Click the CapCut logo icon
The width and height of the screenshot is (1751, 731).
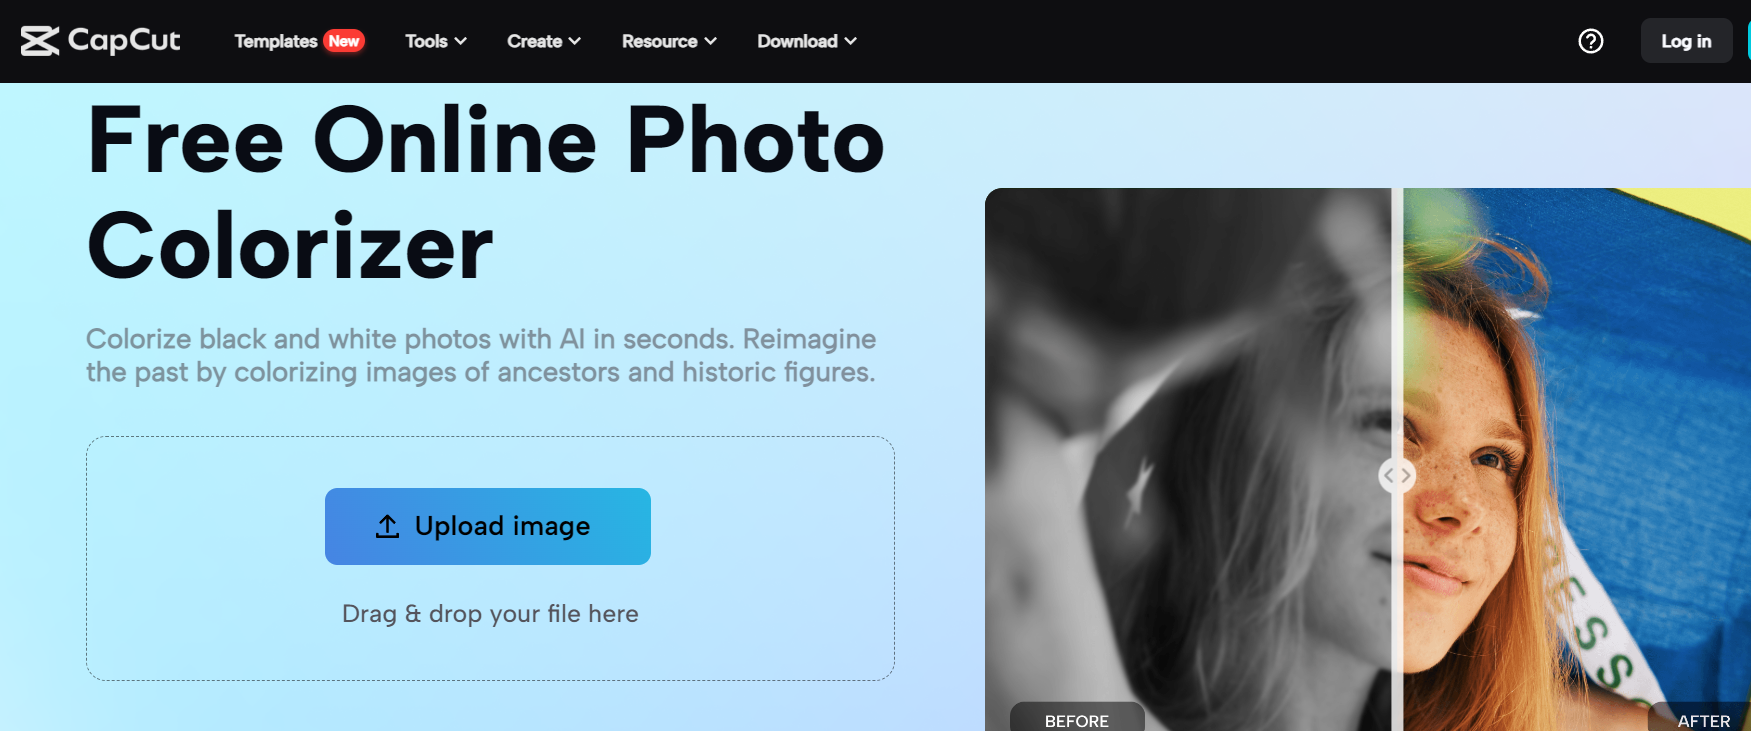click(x=40, y=41)
